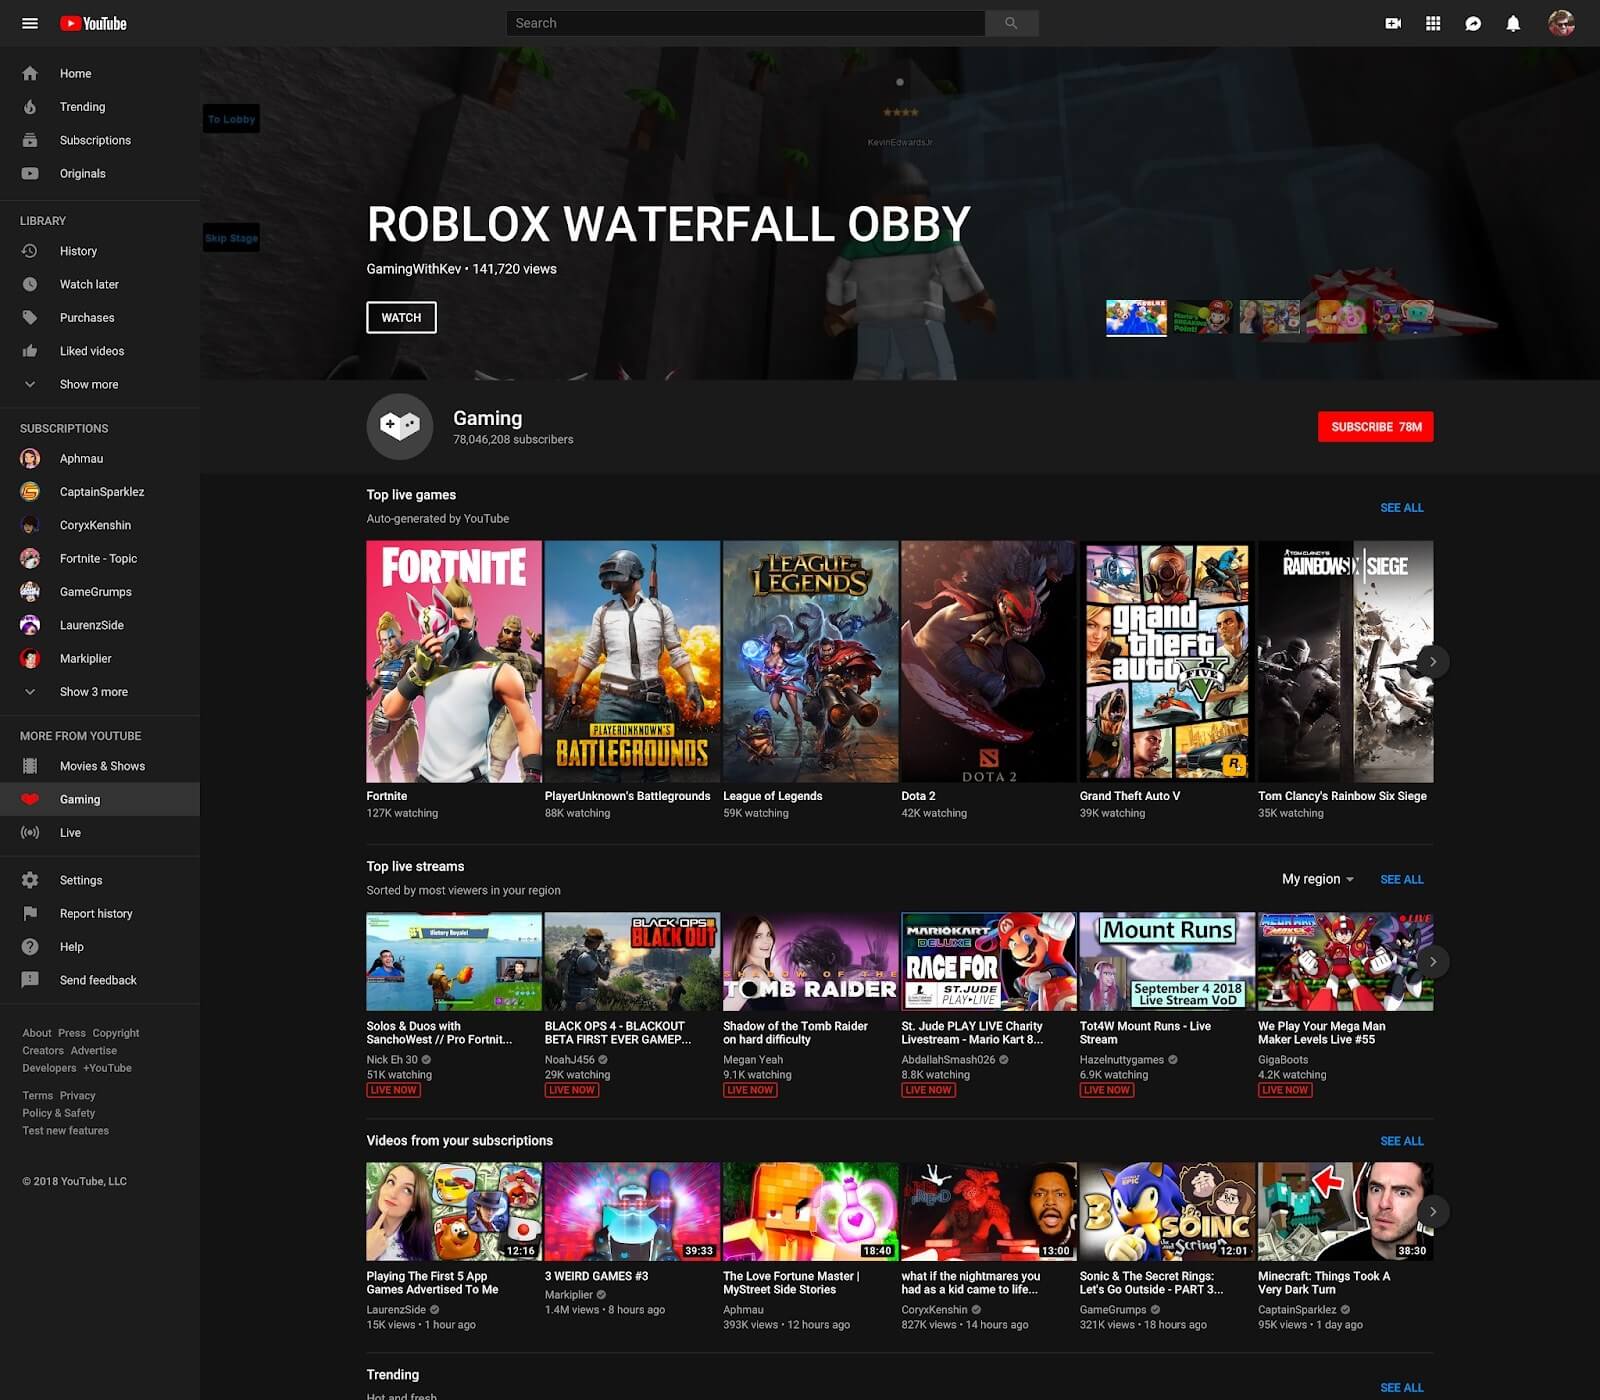This screenshot has width=1600, height=1400.
Task: Select the History clock icon
Action: point(30,251)
